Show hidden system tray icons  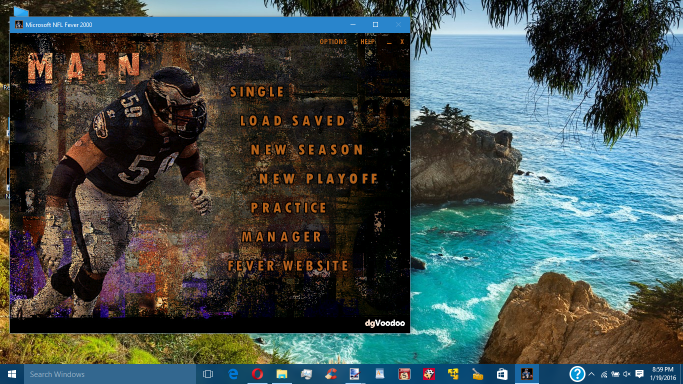(592, 374)
